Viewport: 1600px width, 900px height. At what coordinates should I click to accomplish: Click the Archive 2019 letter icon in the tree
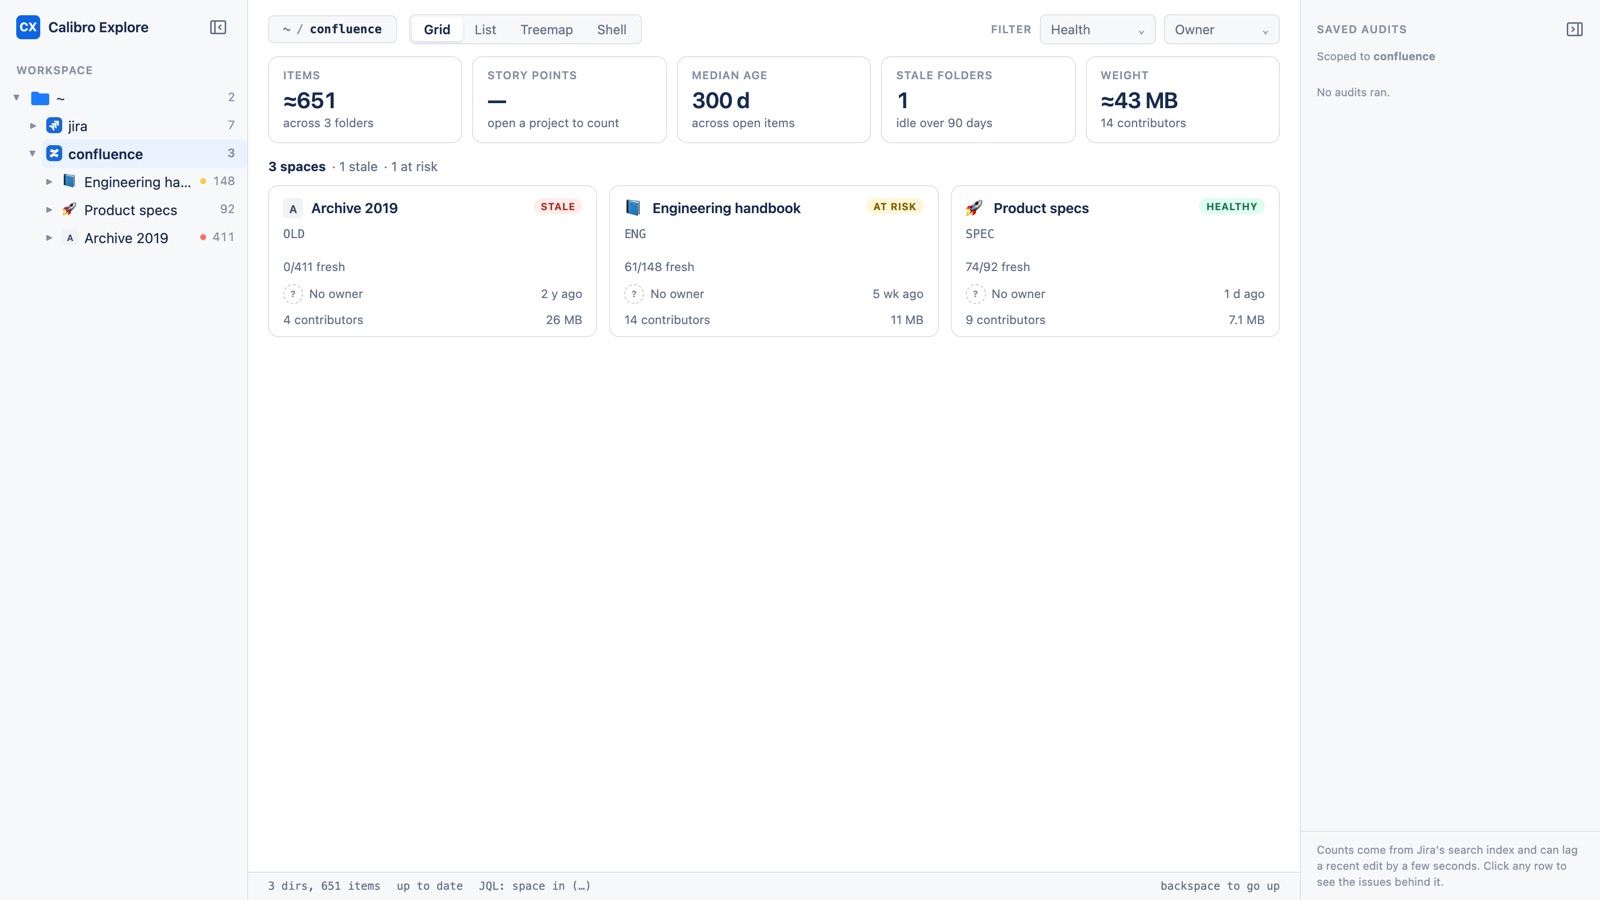tap(69, 238)
